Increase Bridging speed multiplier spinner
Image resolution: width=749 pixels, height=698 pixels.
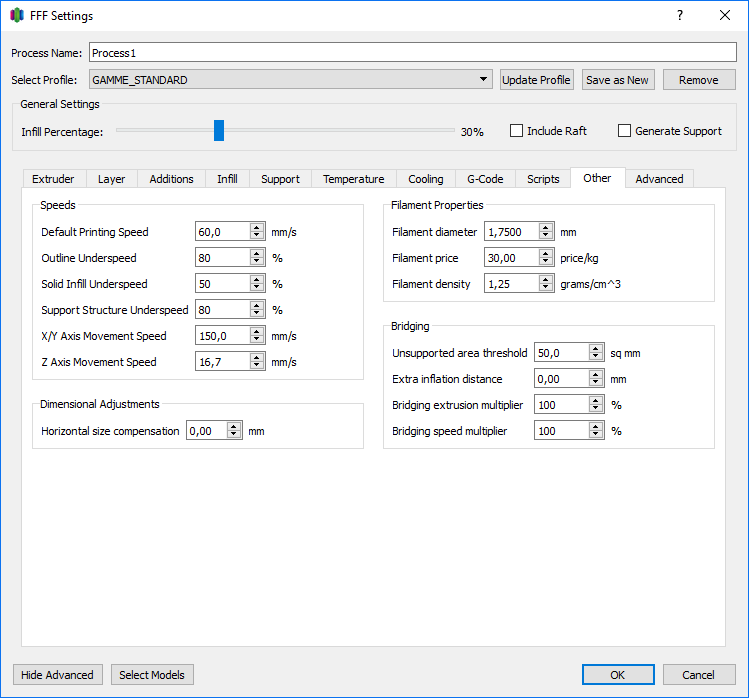(595, 427)
